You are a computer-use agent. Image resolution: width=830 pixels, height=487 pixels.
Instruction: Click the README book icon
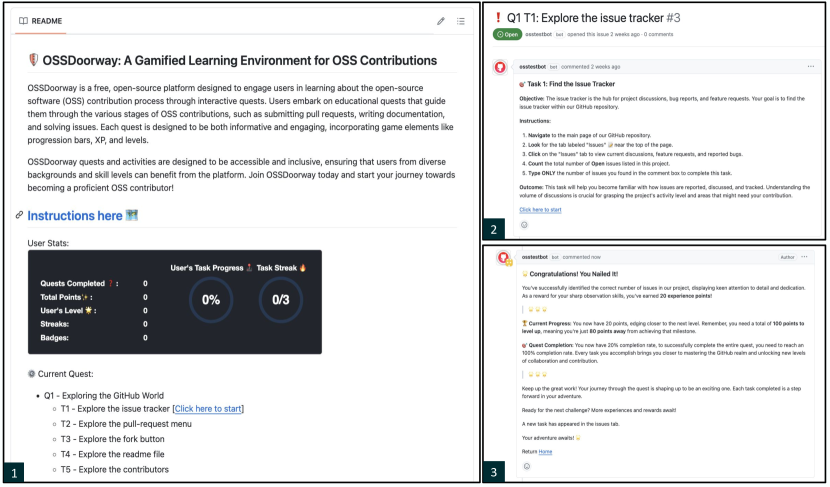(x=23, y=21)
